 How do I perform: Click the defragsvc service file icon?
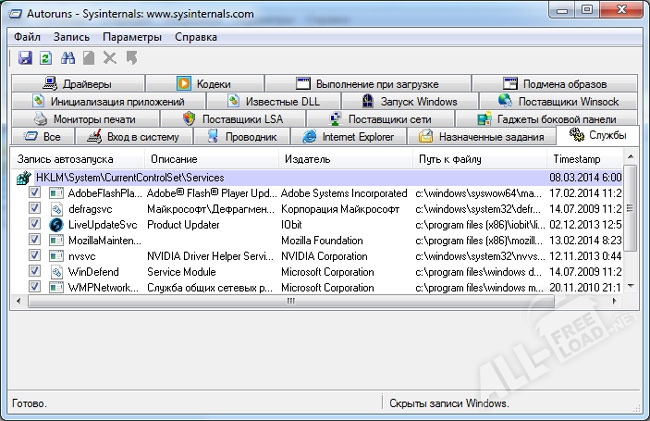[56, 209]
